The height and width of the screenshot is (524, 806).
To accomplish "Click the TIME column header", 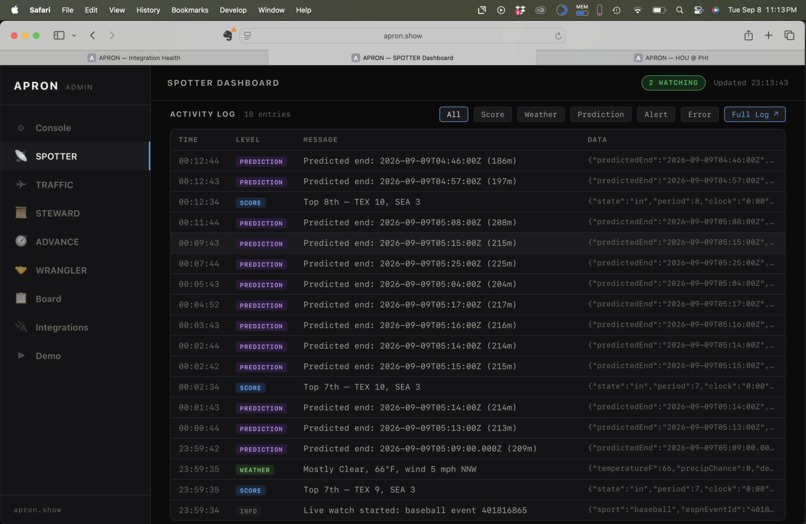I will 188,139.
